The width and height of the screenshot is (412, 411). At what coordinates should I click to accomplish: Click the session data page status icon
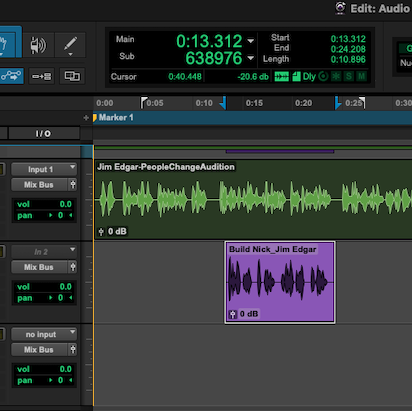click(296, 76)
